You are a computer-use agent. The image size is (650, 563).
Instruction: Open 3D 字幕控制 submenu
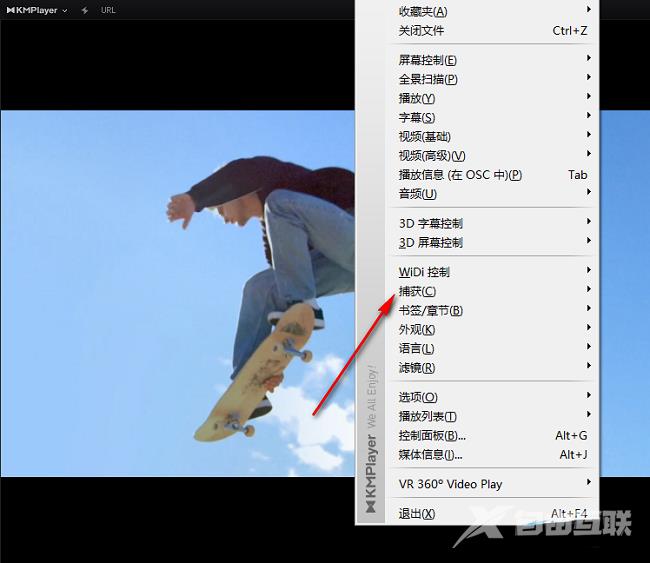431,223
